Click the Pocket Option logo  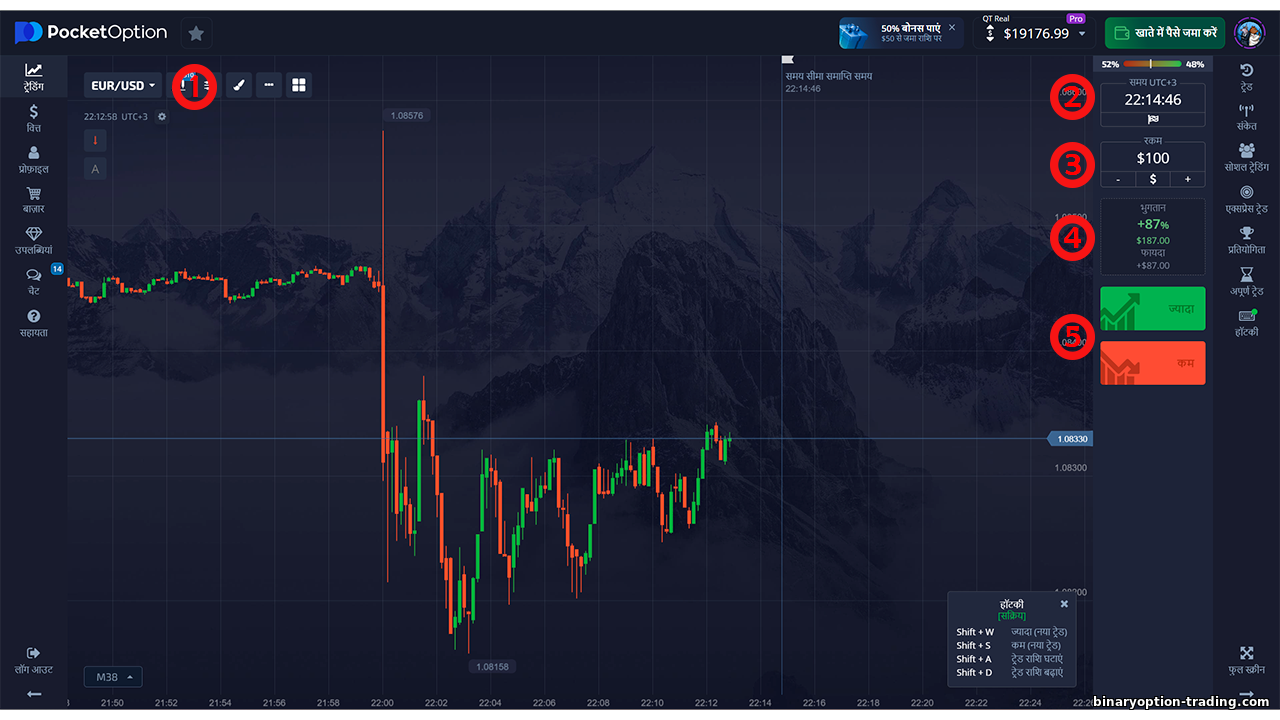(91, 33)
